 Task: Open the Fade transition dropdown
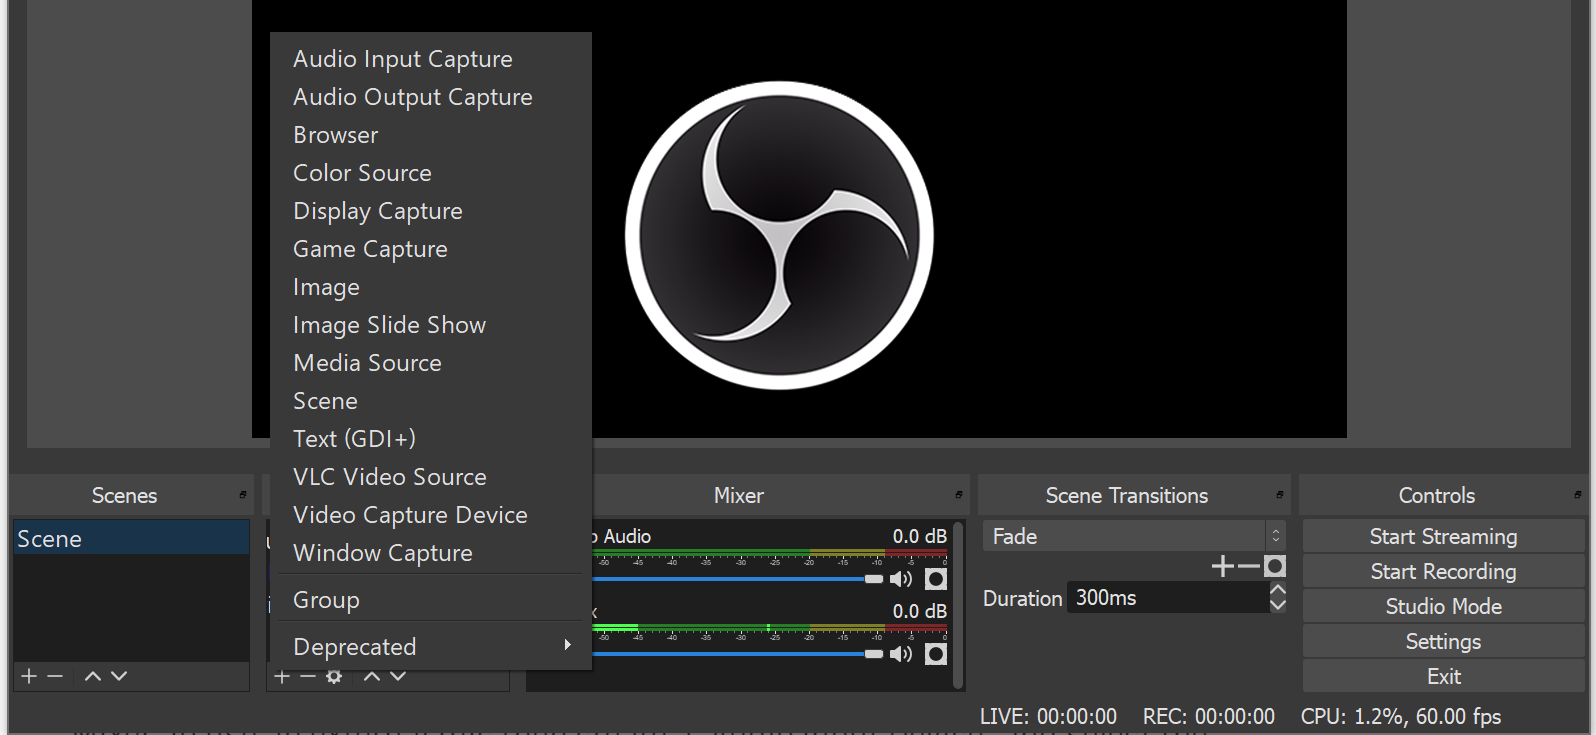(1133, 537)
